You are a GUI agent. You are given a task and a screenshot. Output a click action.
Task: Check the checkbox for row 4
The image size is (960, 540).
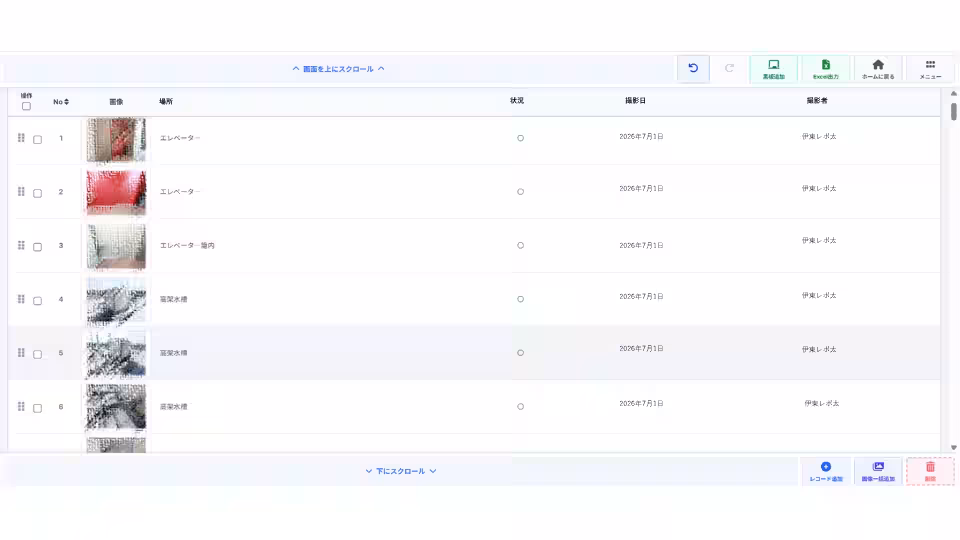click(37, 301)
